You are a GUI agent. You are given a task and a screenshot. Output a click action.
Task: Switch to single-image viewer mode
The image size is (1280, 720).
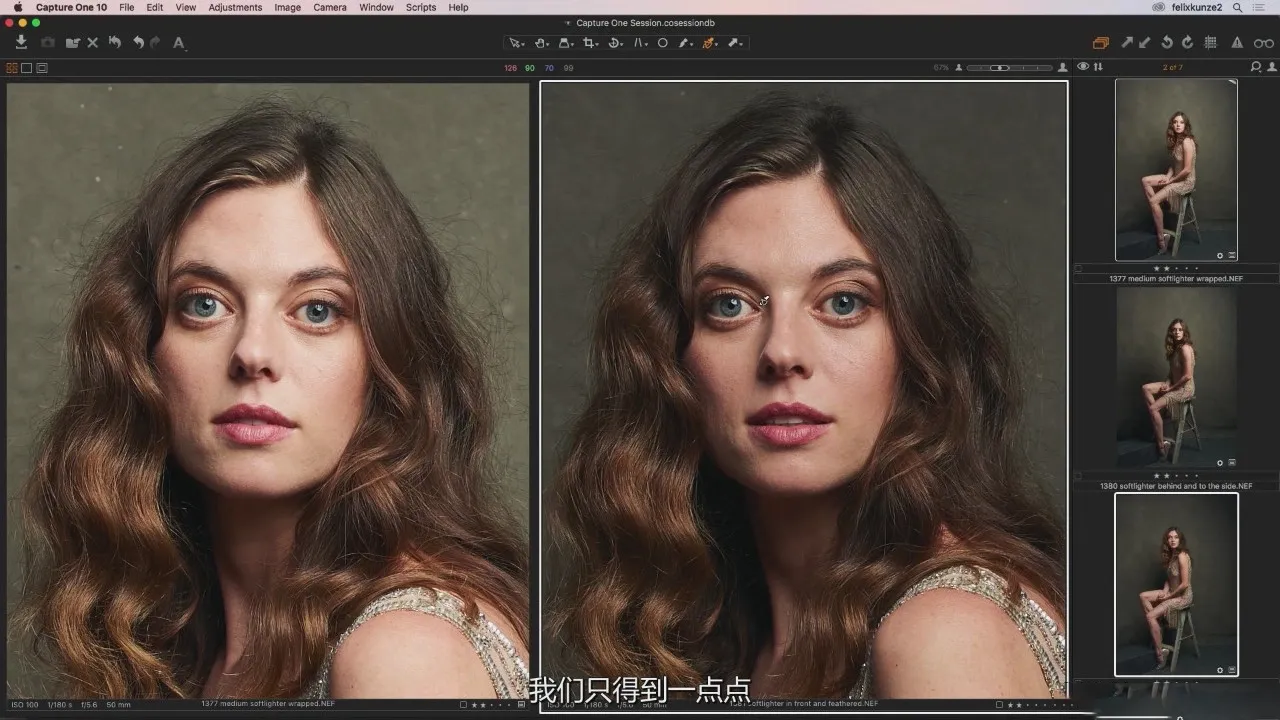coord(27,68)
